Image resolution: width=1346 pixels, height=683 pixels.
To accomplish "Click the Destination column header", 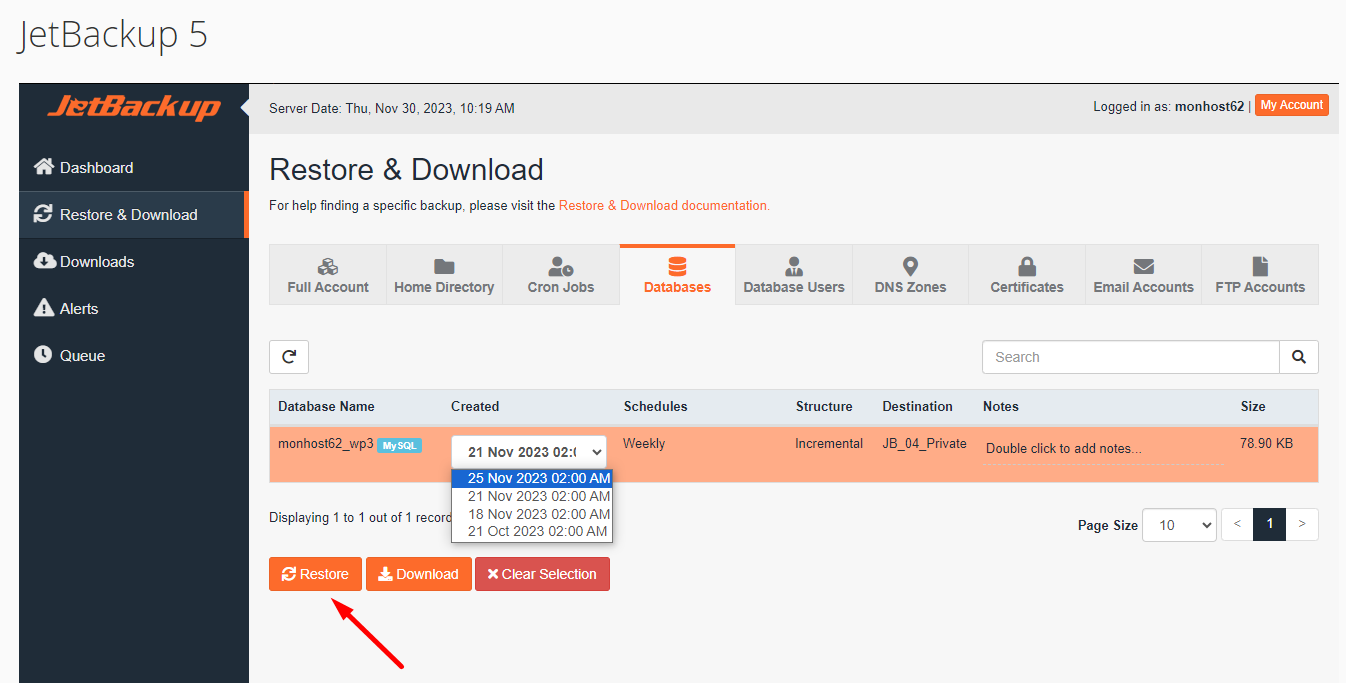I will pos(917,406).
